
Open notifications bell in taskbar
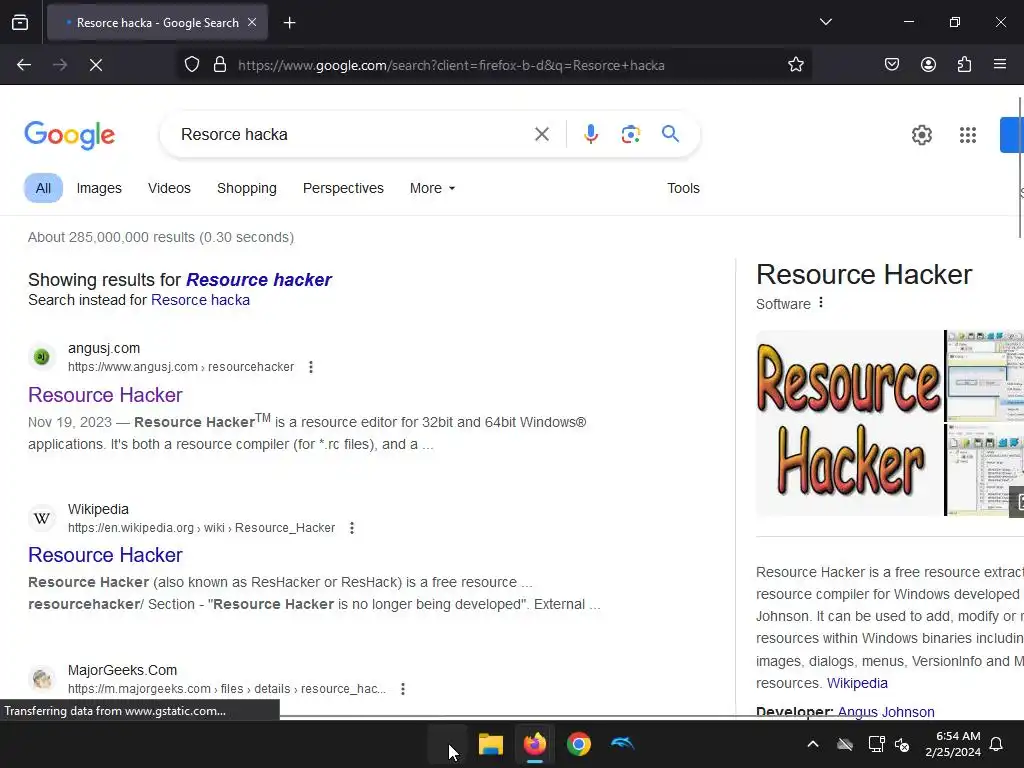coord(996,744)
